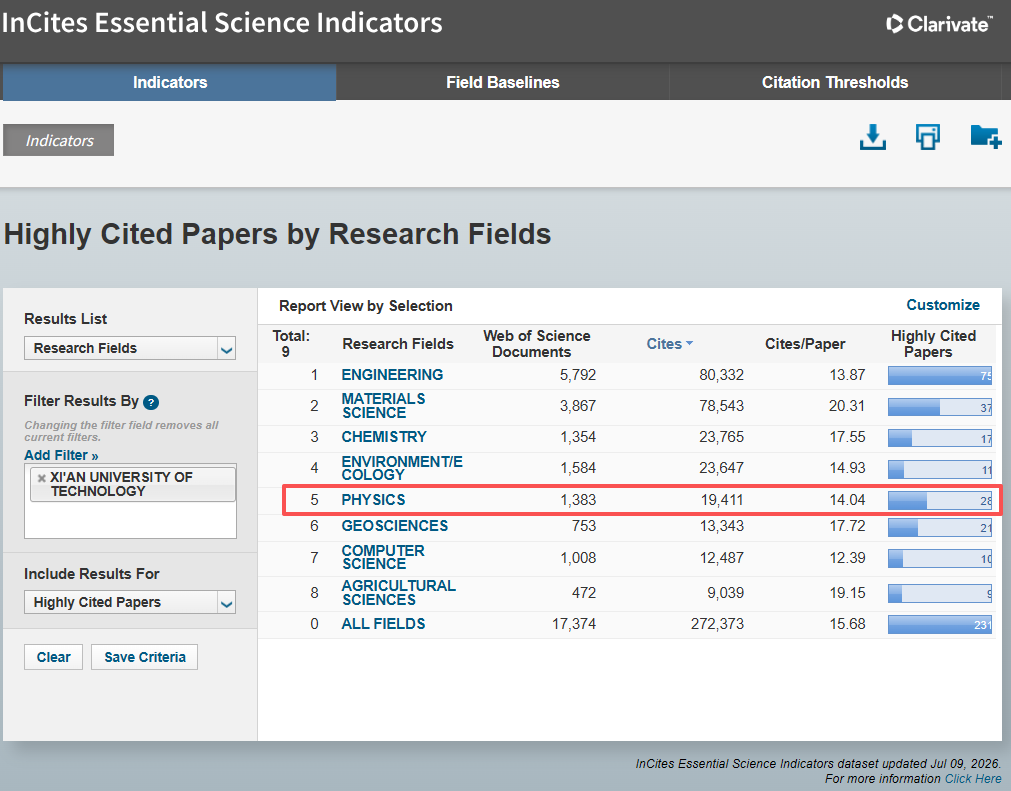This screenshot has width=1011, height=791.
Task: Click the print report icon
Action: (928, 137)
